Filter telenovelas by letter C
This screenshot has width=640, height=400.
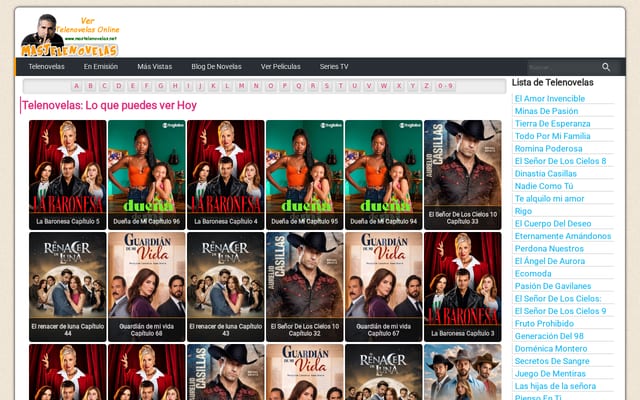point(104,86)
